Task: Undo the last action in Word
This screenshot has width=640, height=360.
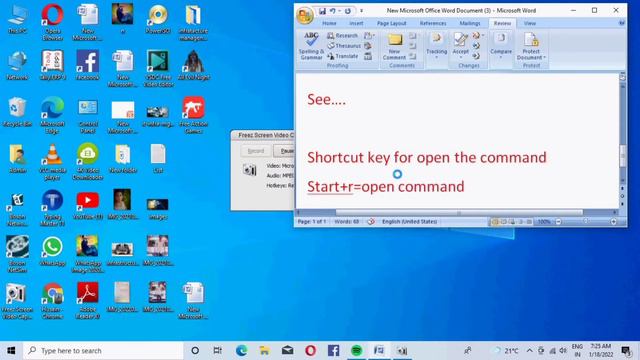Action: click(333, 11)
